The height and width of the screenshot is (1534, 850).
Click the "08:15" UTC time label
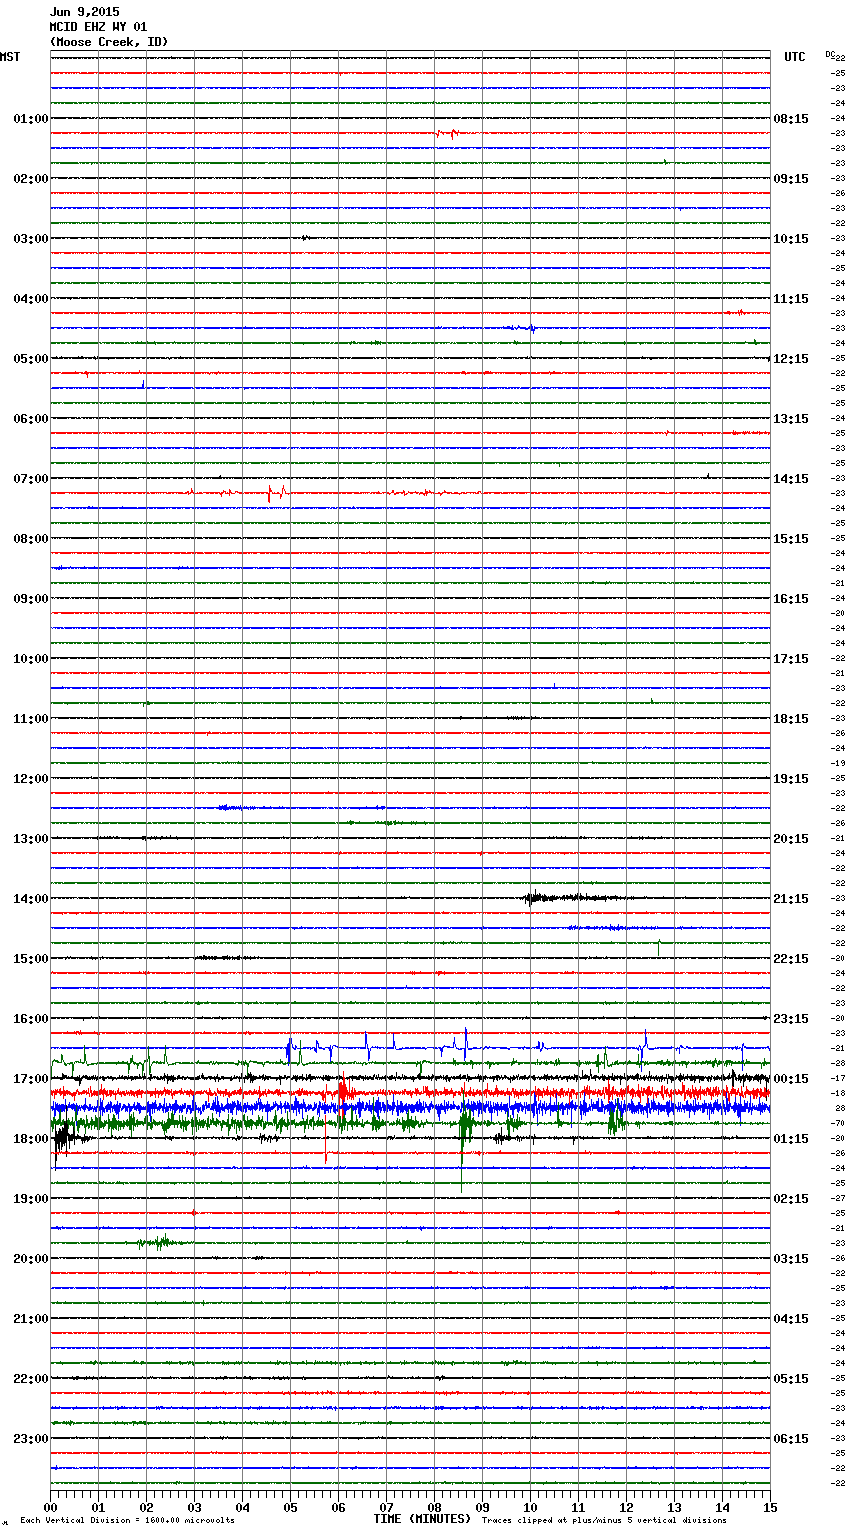(x=791, y=119)
